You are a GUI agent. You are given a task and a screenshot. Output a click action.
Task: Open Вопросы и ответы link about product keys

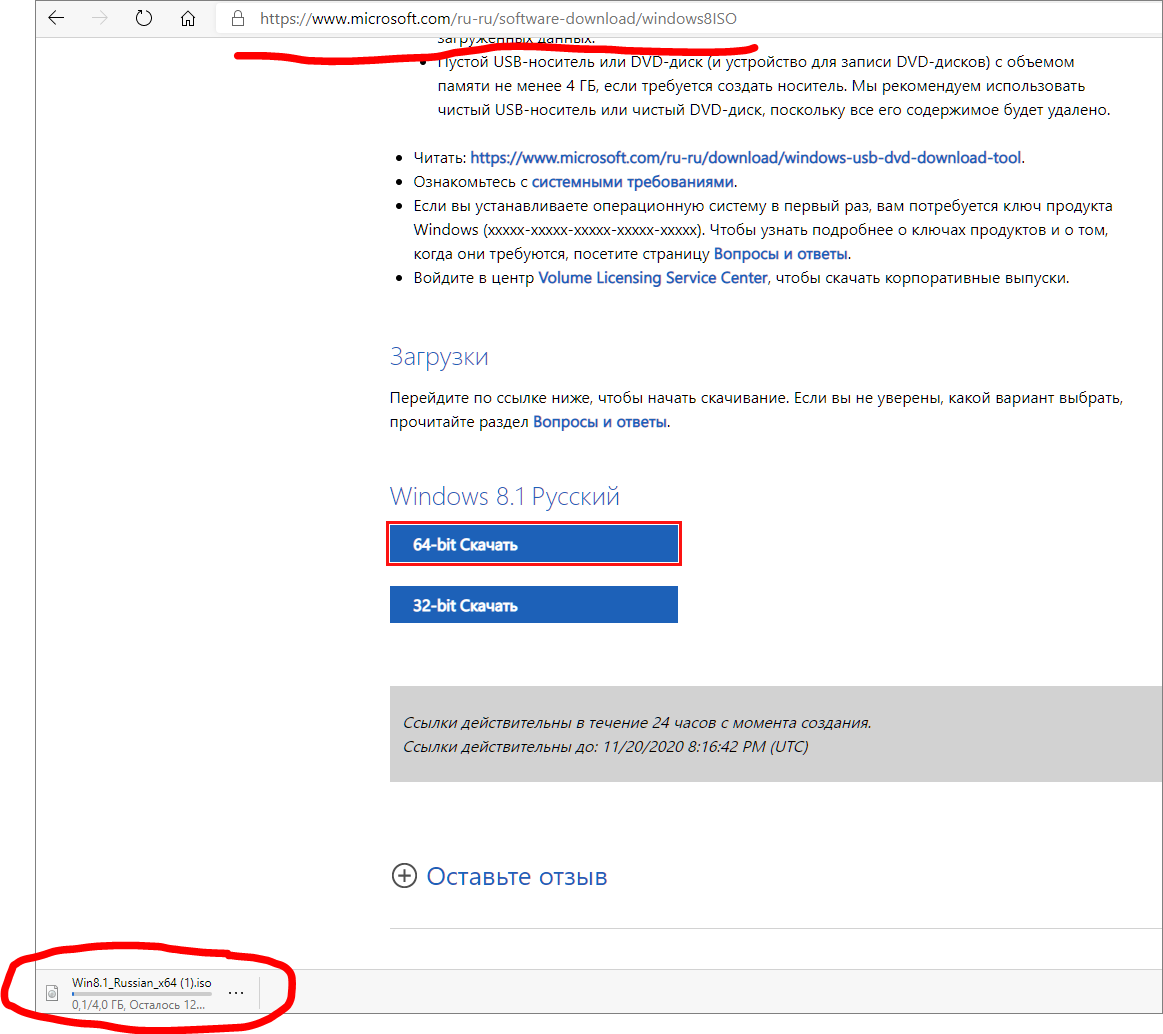click(x=780, y=254)
